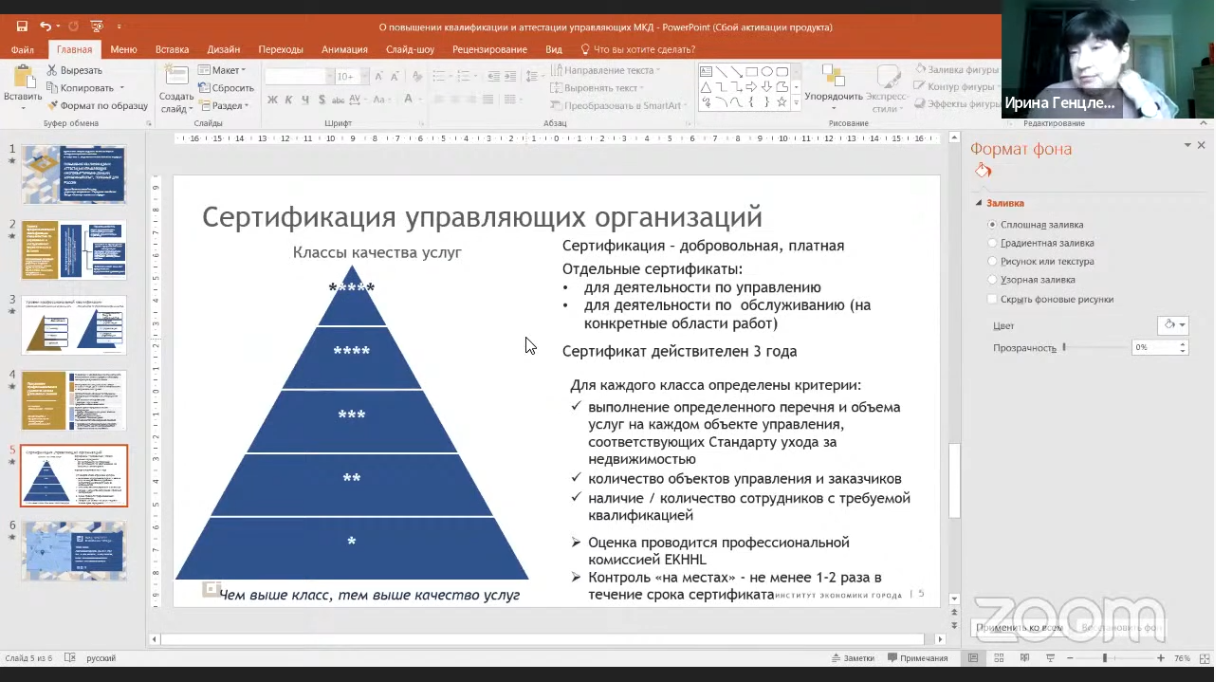Viewport: 1216px width, 682px height.
Task: Select slide 1 thumbnail
Action: pyautogui.click(x=74, y=174)
